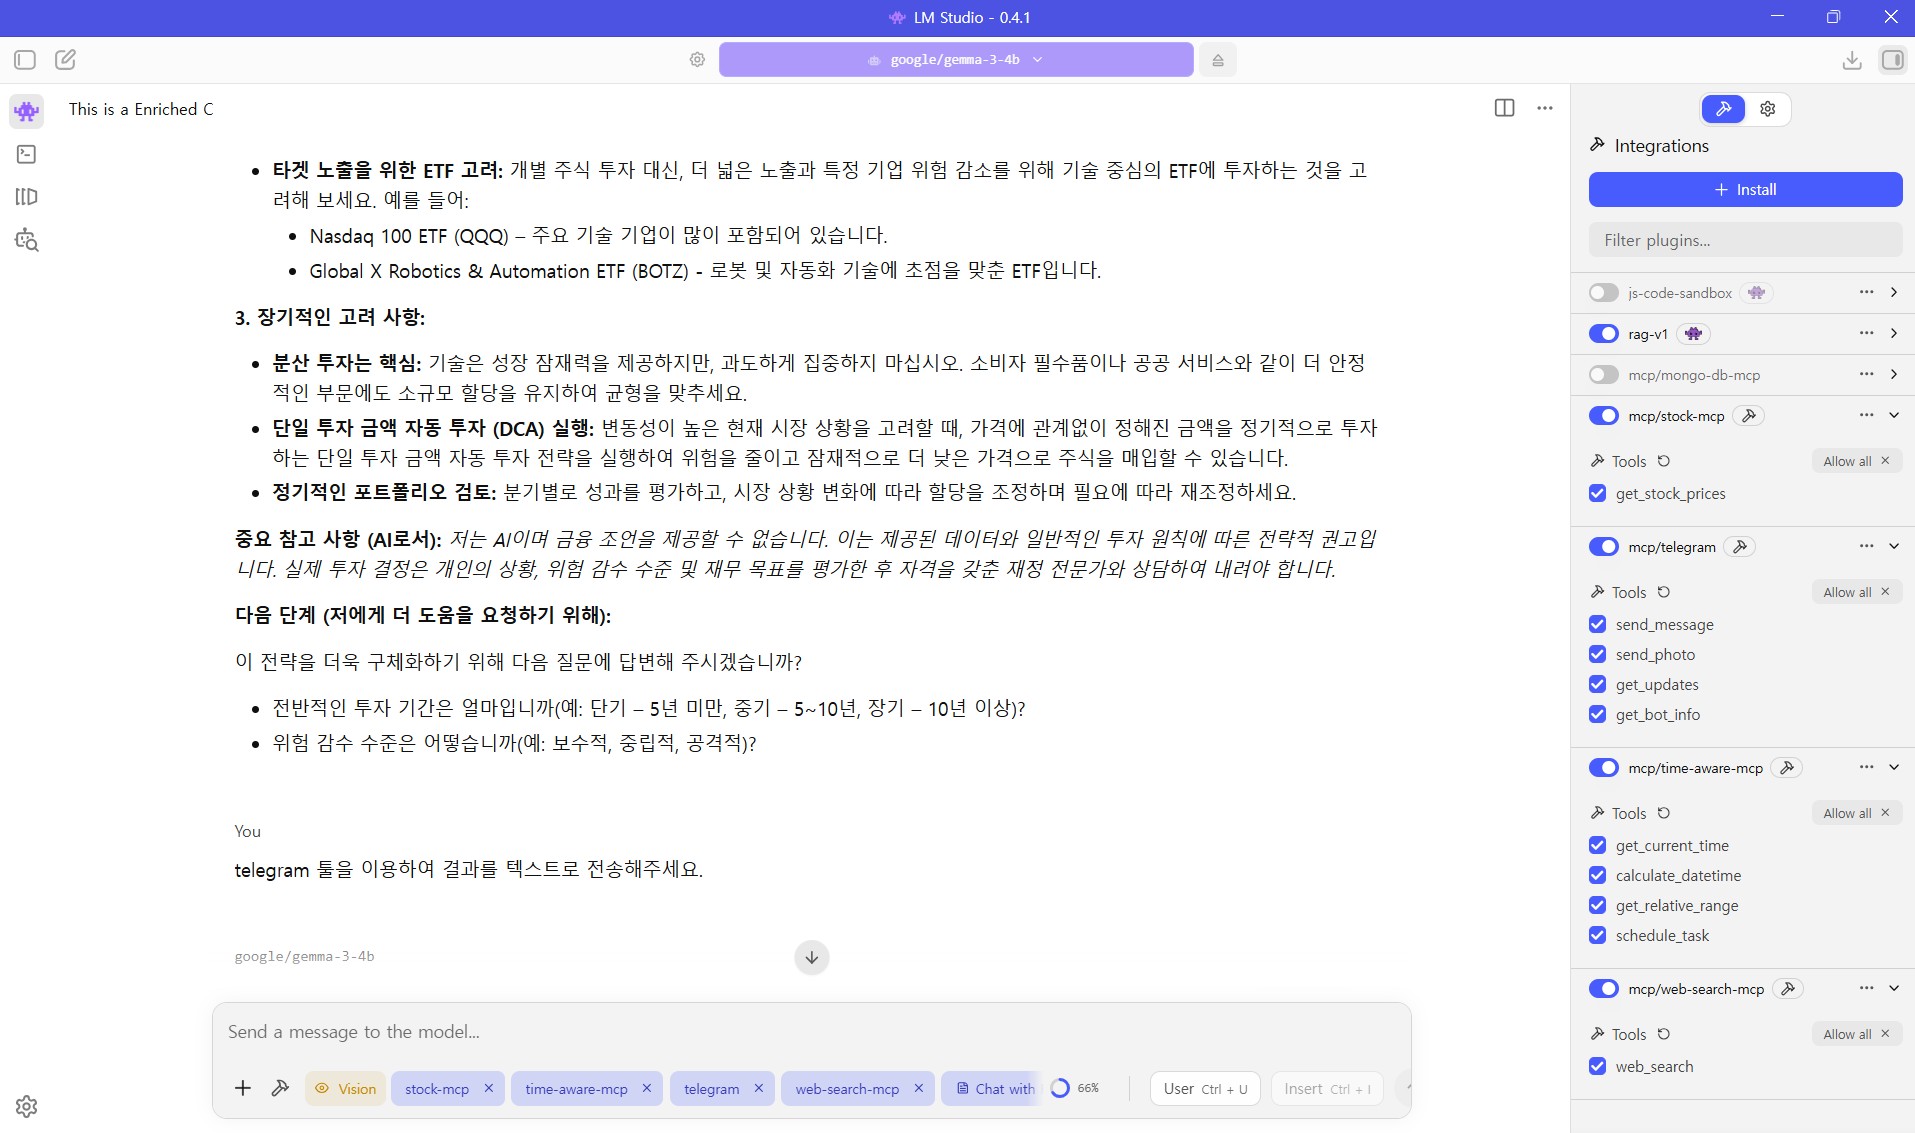Disable the mcp/stock-mcp toggle
The width and height of the screenshot is (1915, 1133).
click(x=1603, y=415)
